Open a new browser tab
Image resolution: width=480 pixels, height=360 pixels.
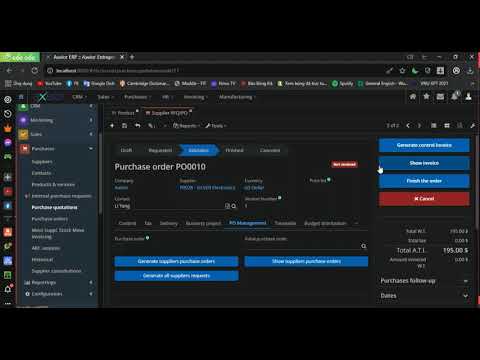click(x=132, y=57)
